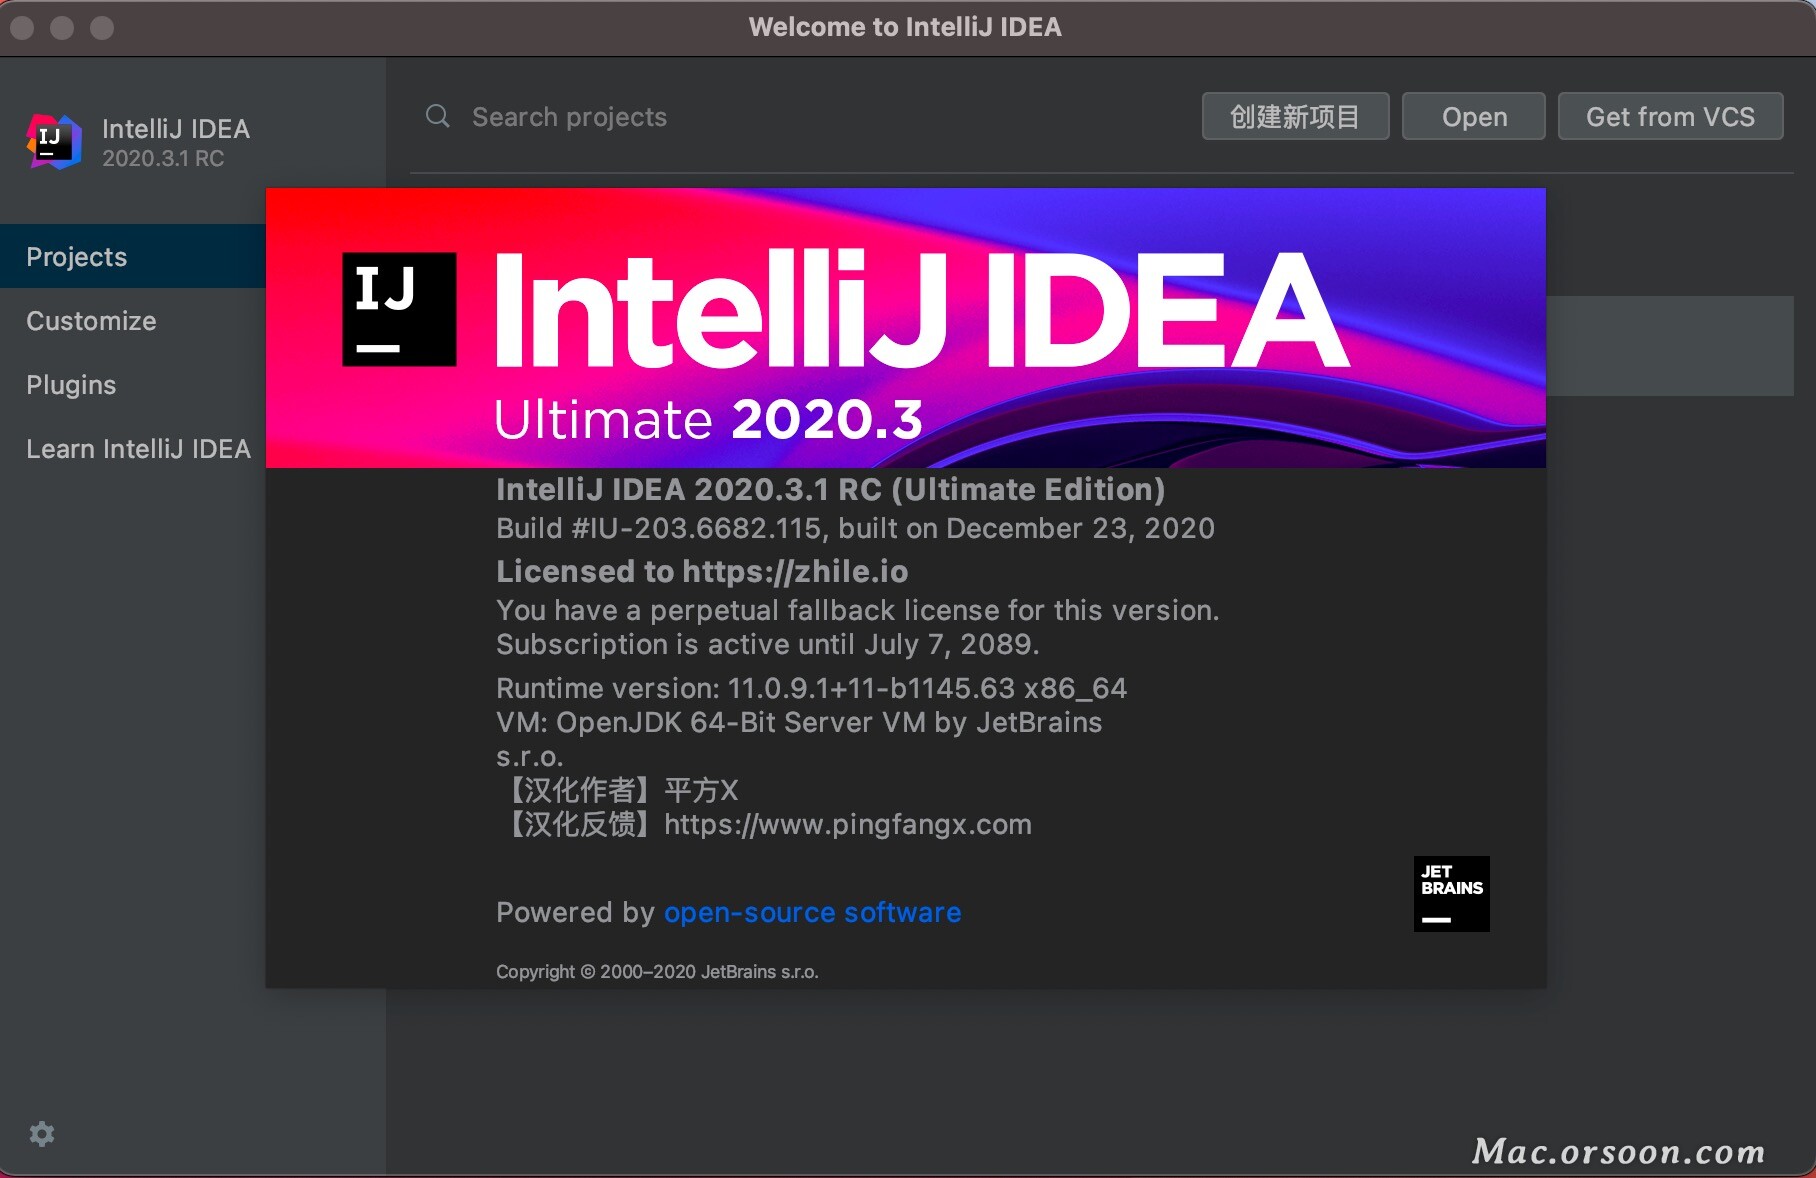
Task: Click the IJ logo on splash banner
Action: pyautogui.click(x=399, y=309)
